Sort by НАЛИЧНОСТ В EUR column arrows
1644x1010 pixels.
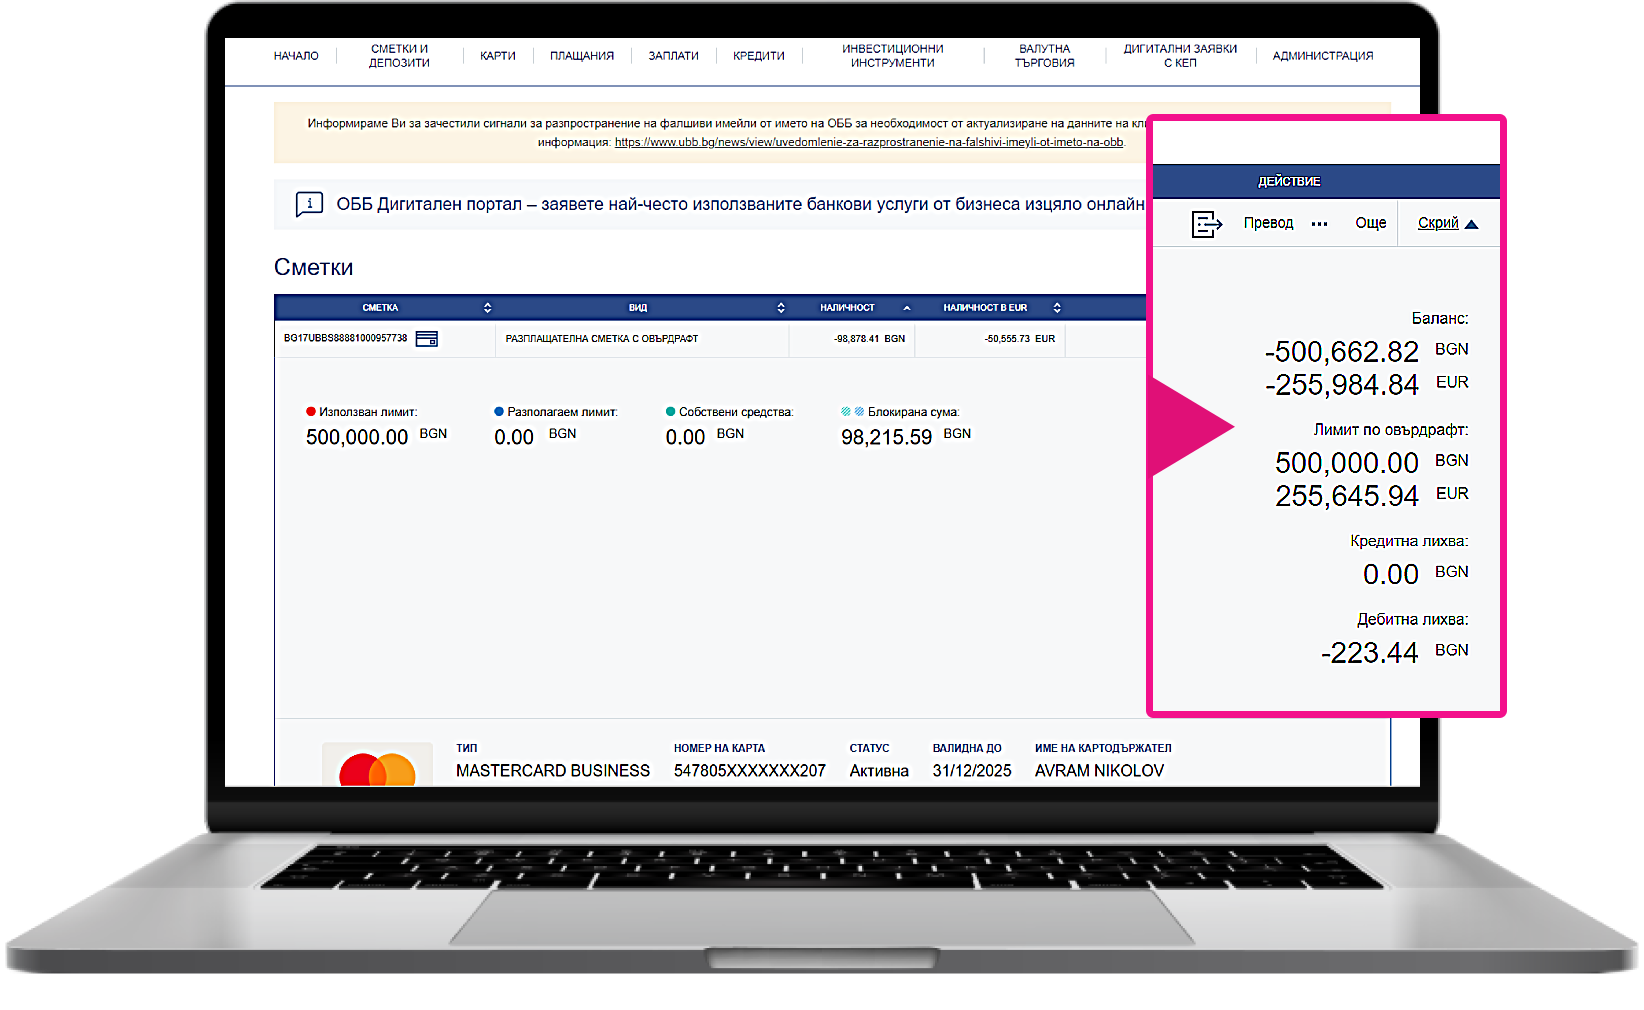click(x=1057, y=308)
